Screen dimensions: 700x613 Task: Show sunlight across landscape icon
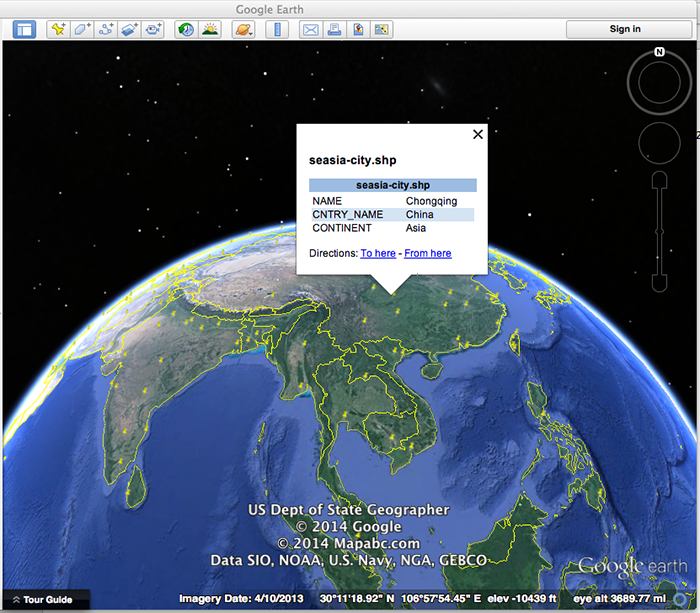[210, 29]
